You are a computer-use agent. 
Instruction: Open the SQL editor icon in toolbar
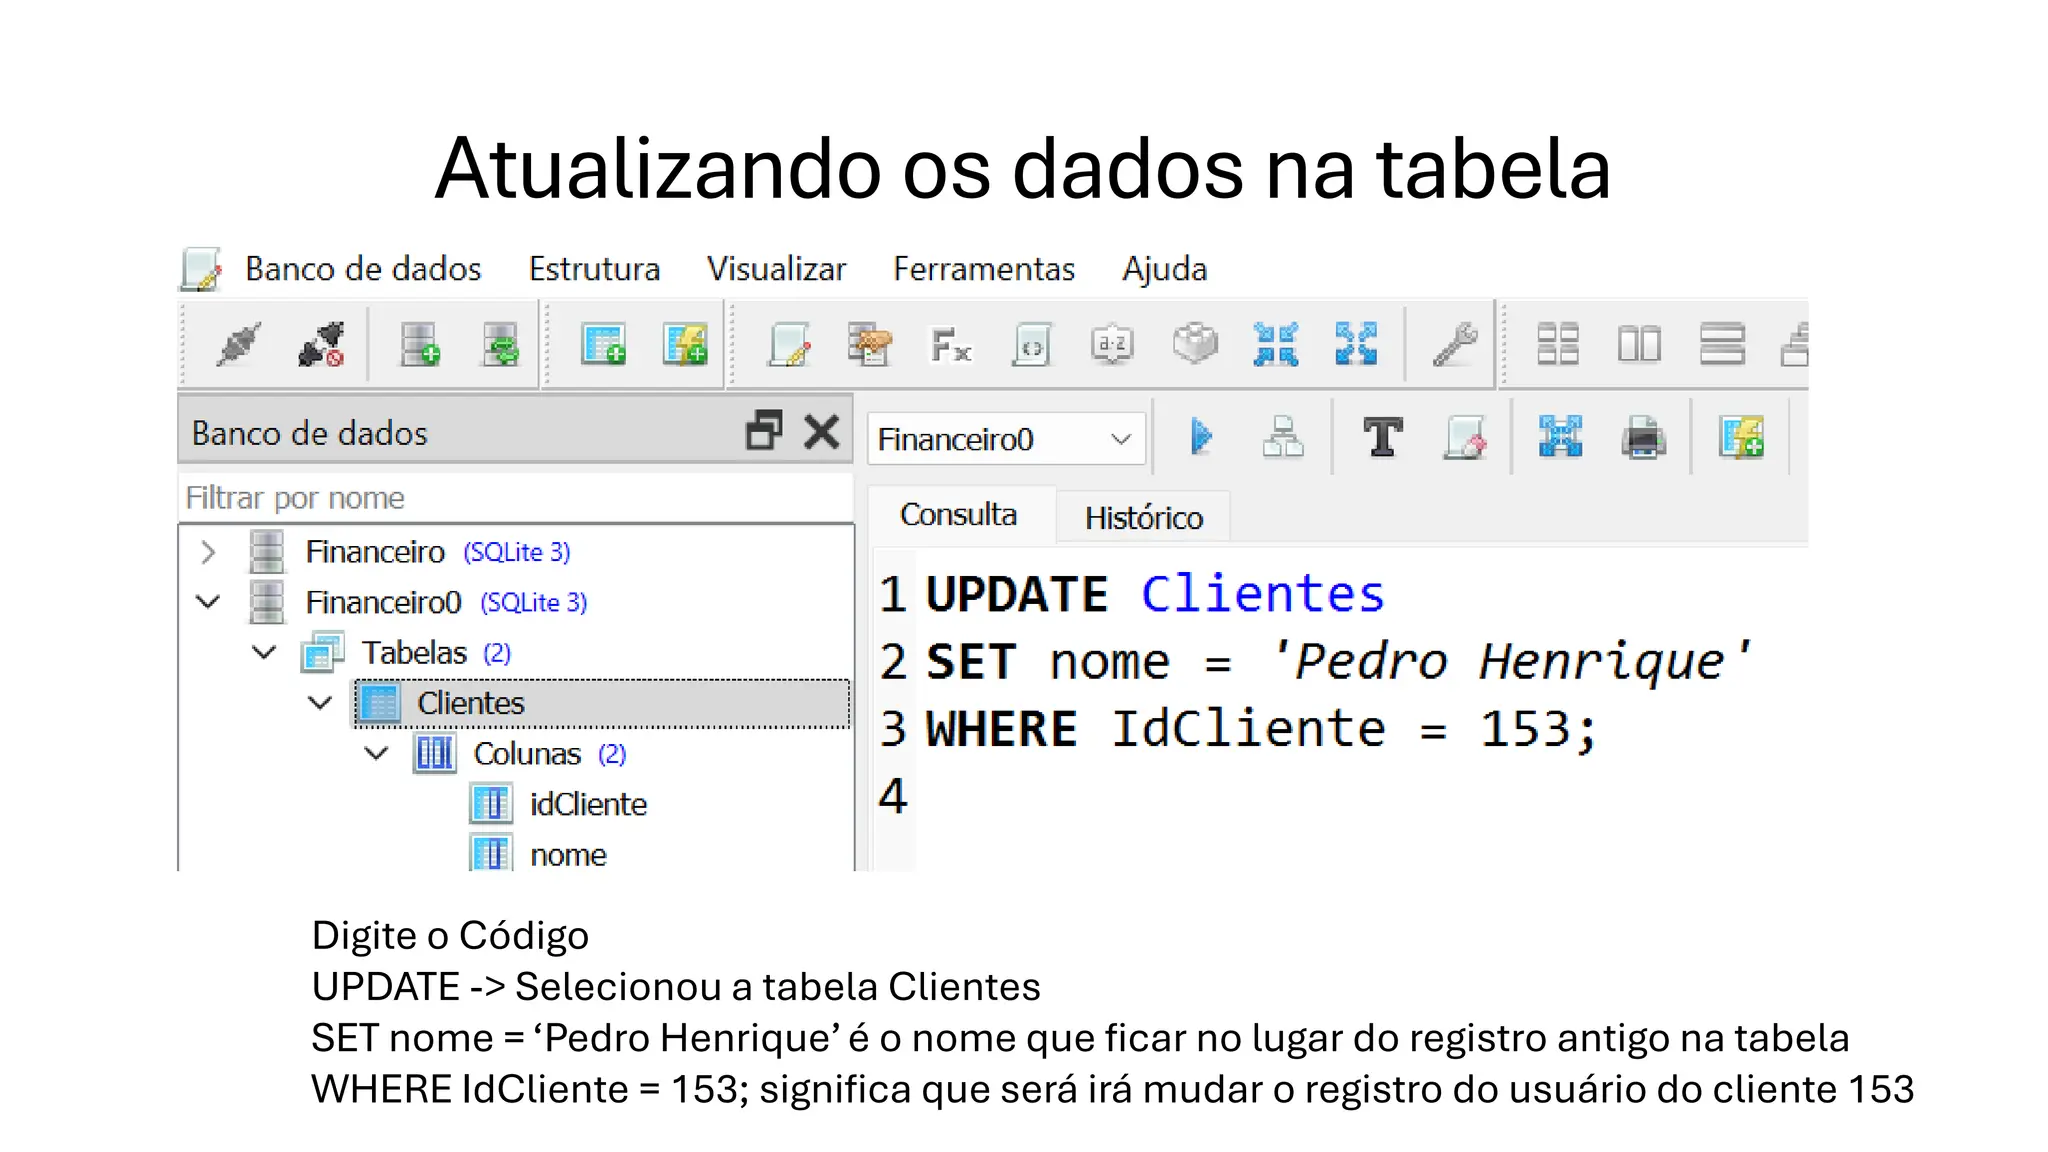[x=790, y=345]
